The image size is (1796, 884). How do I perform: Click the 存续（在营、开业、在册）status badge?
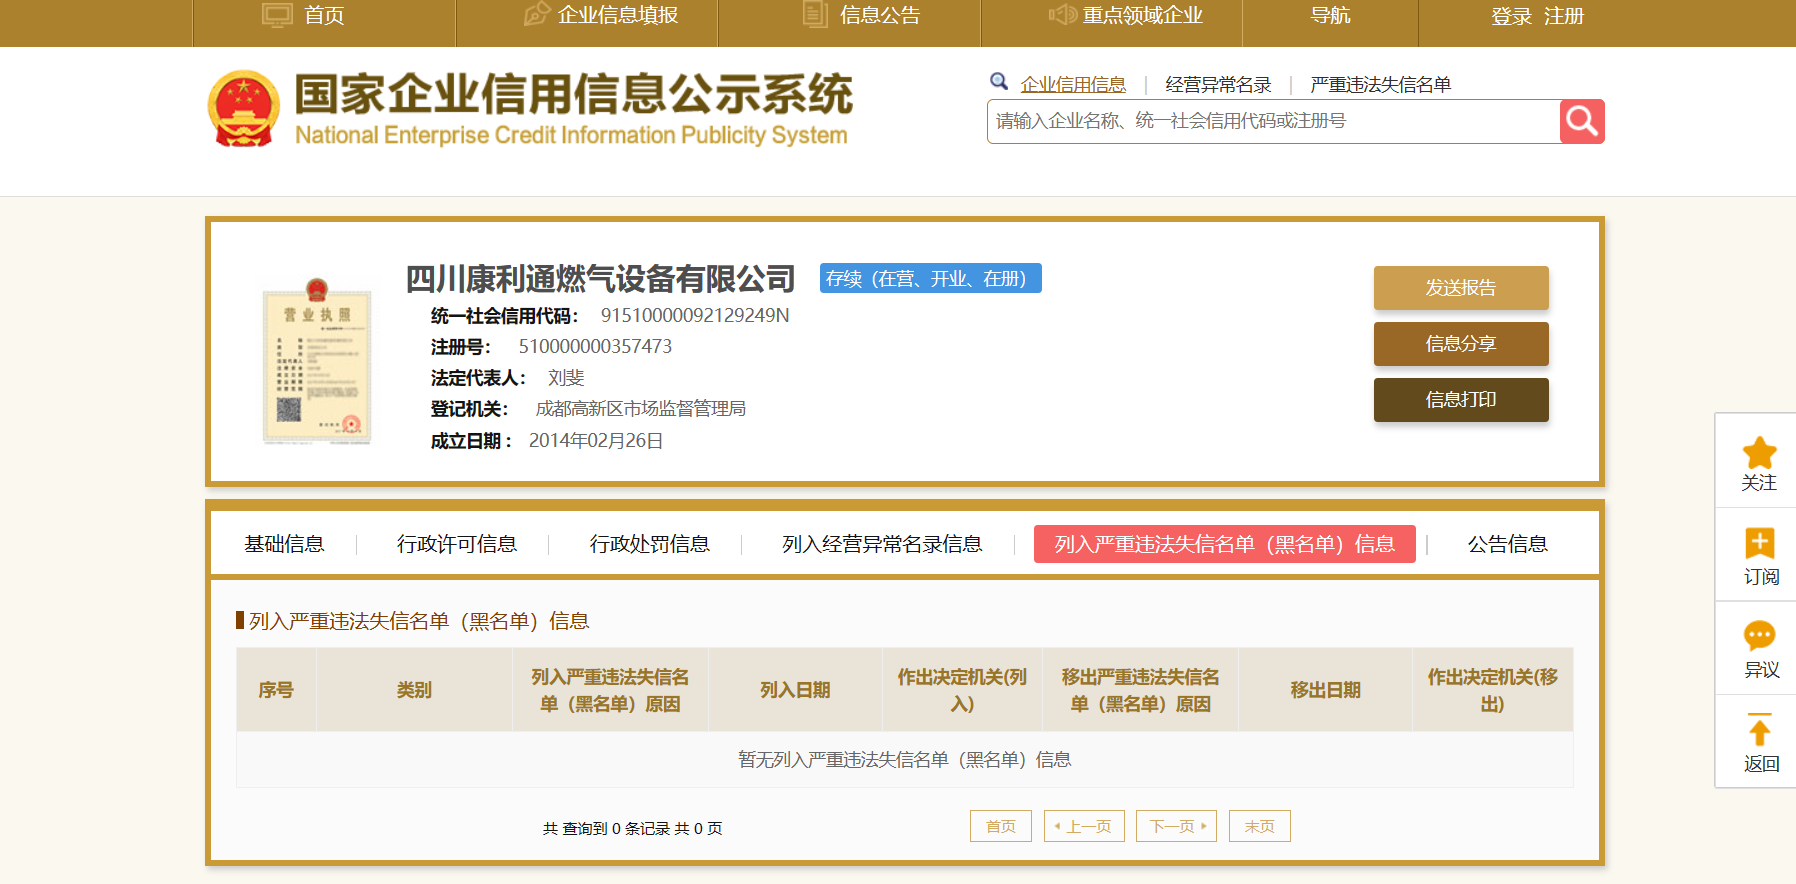(x=931, y=278)
